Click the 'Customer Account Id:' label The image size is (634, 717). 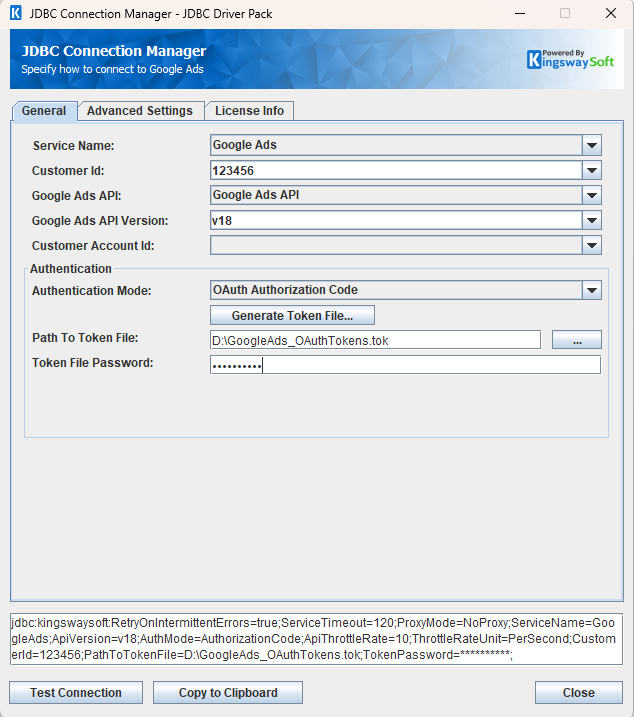click(93, 246)
